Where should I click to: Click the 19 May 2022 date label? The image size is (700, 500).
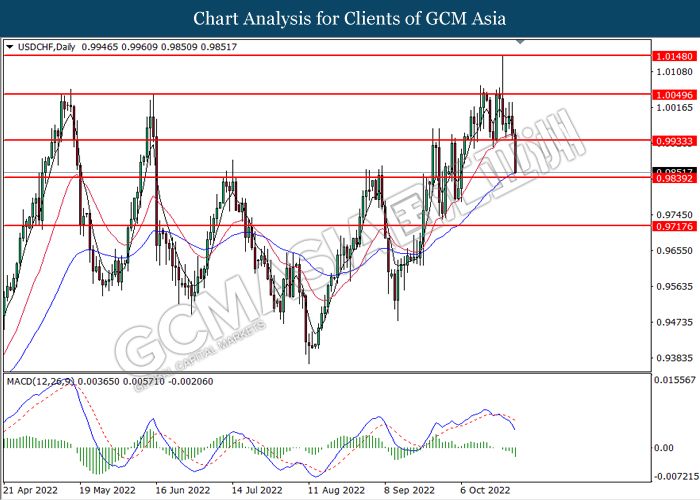point(108,490)
